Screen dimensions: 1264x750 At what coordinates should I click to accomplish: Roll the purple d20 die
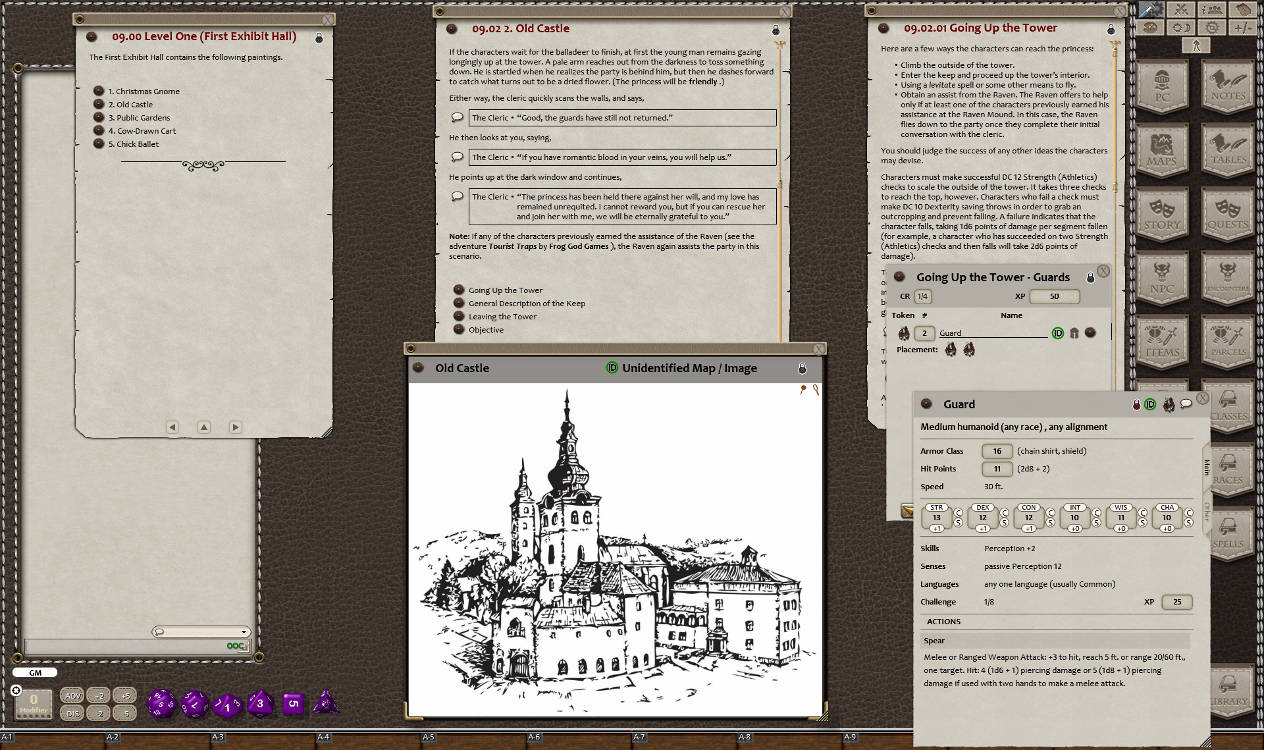tap(164, 703)
